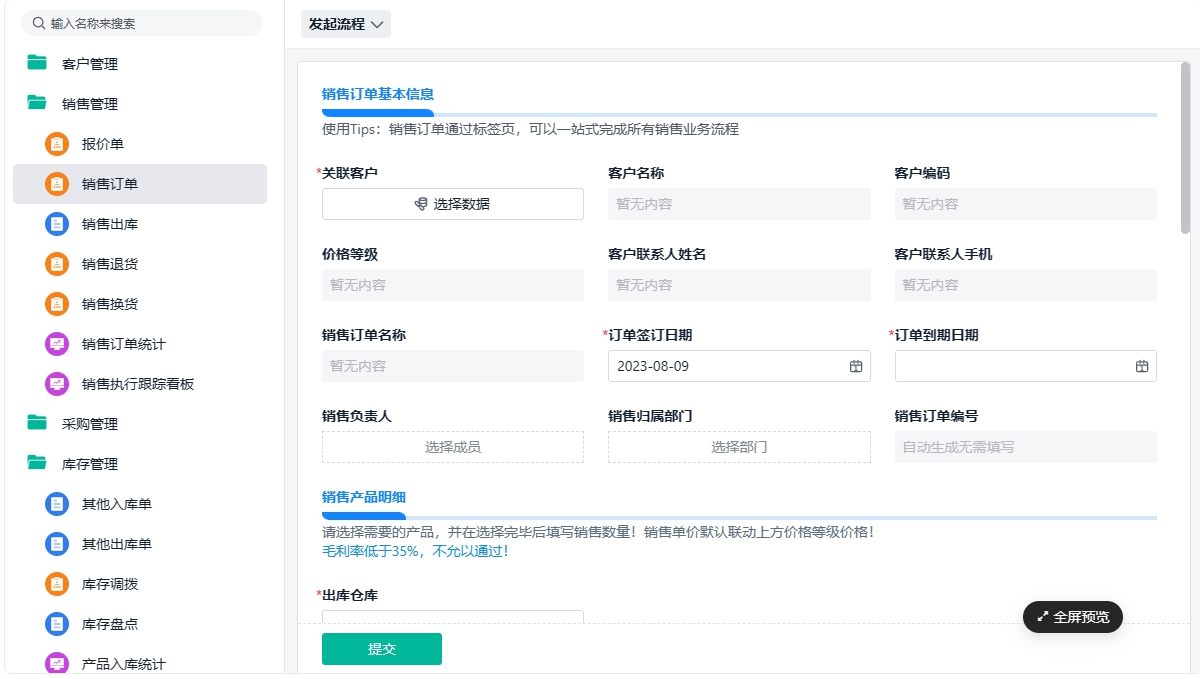Screen dimensions: 1200x679
Task: Click the 毛利率低于35%，不允以通过 notice text
Action: pyautogui.click(x=415, y=551)
